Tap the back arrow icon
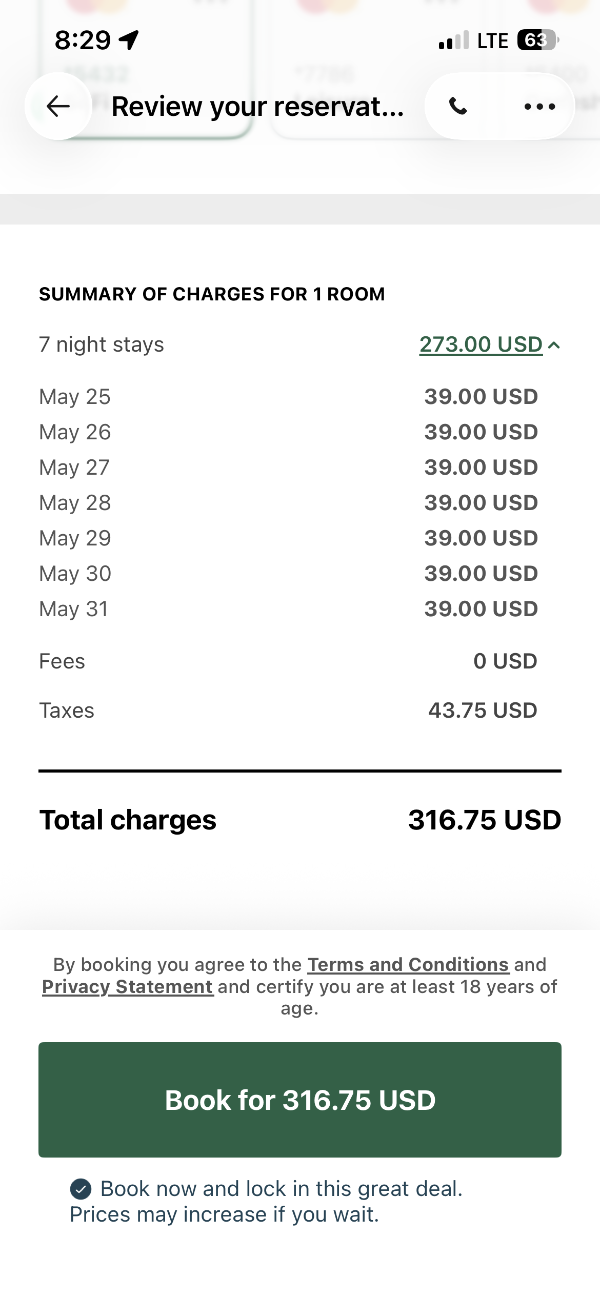This screenshot has height=1298, width=600. point(58,106)
